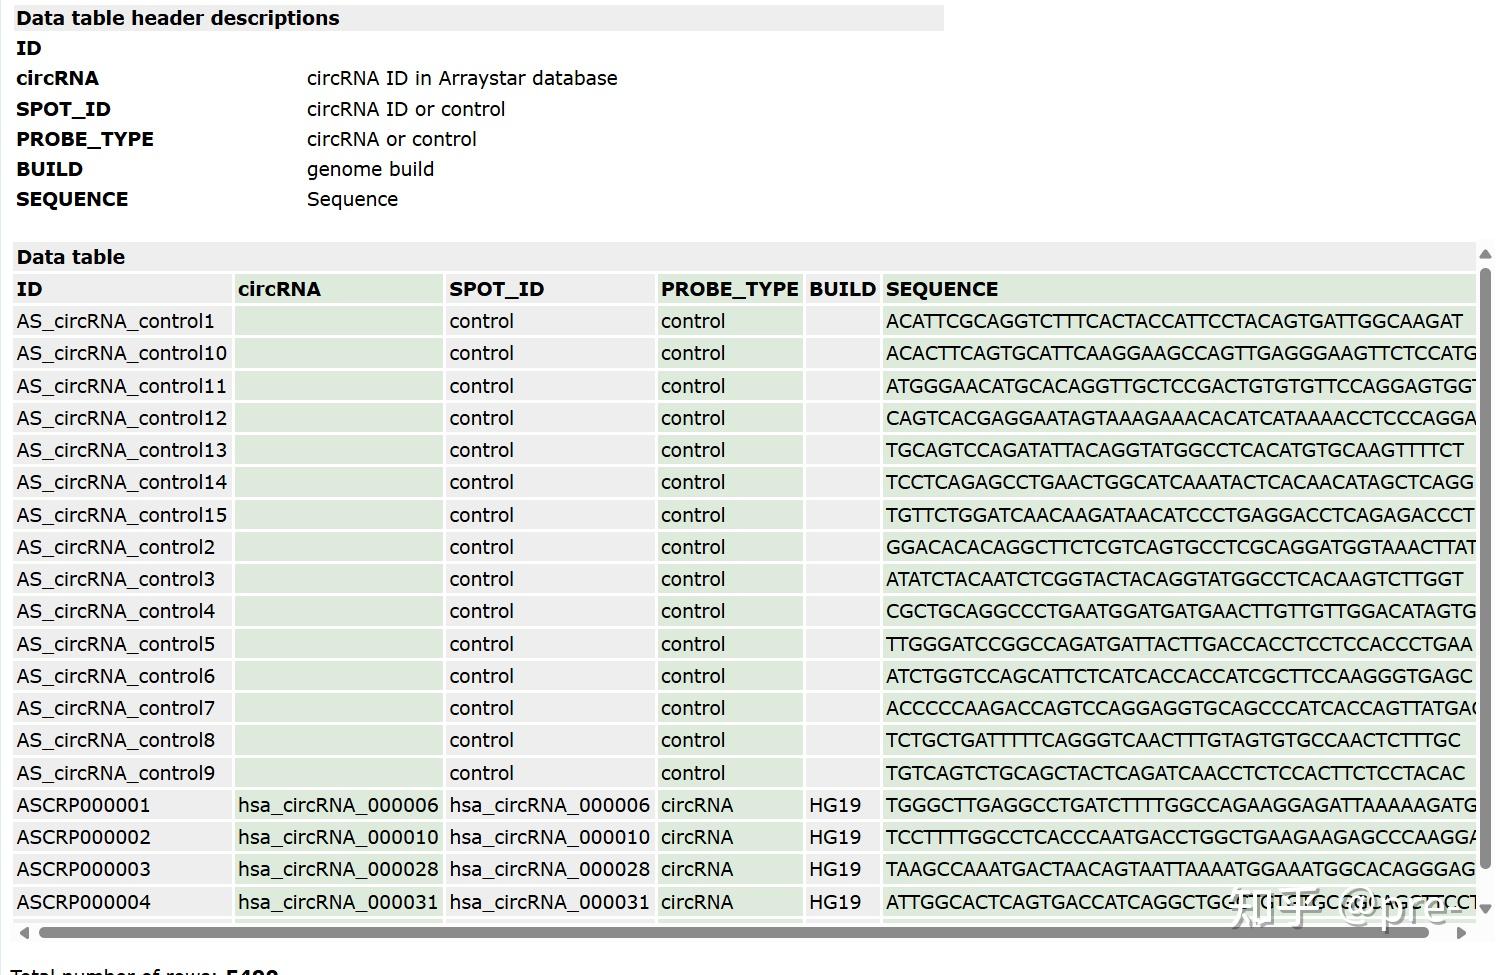Click hsa_circRNA_000010 in the circRNA column
Image resolution: width=1501 pixels, height=975 pixels.
(338, 837)
